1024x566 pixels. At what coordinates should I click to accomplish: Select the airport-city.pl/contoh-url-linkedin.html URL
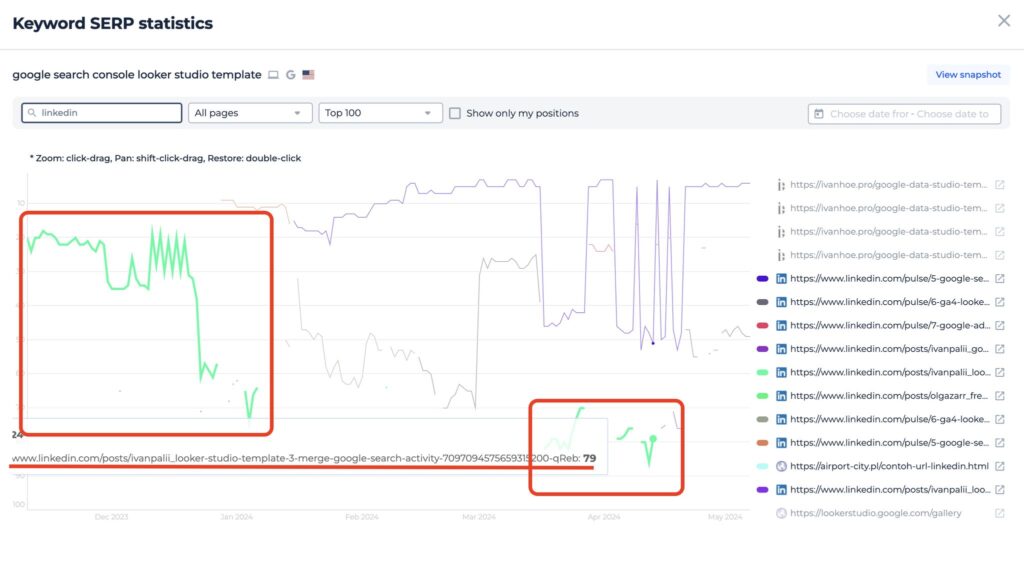889,466
